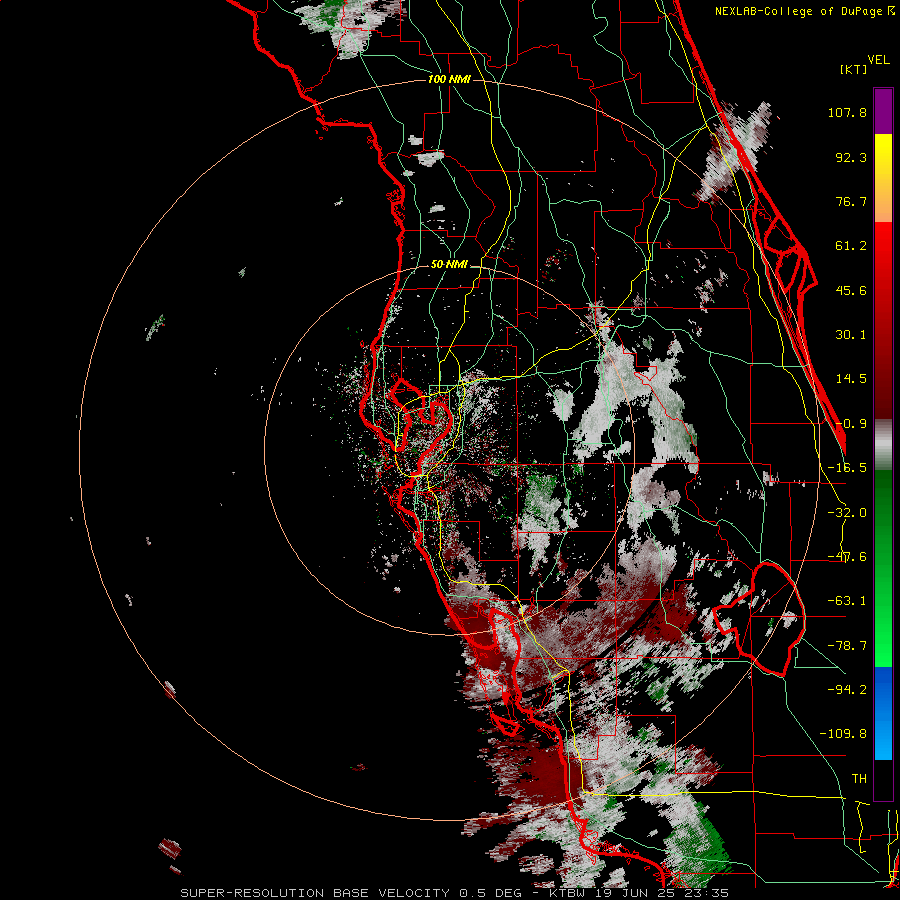This screenshot has height=900, width=900.
Task: Click the VEL legend title
Action: pyautogui.click(x=878, y=60)
